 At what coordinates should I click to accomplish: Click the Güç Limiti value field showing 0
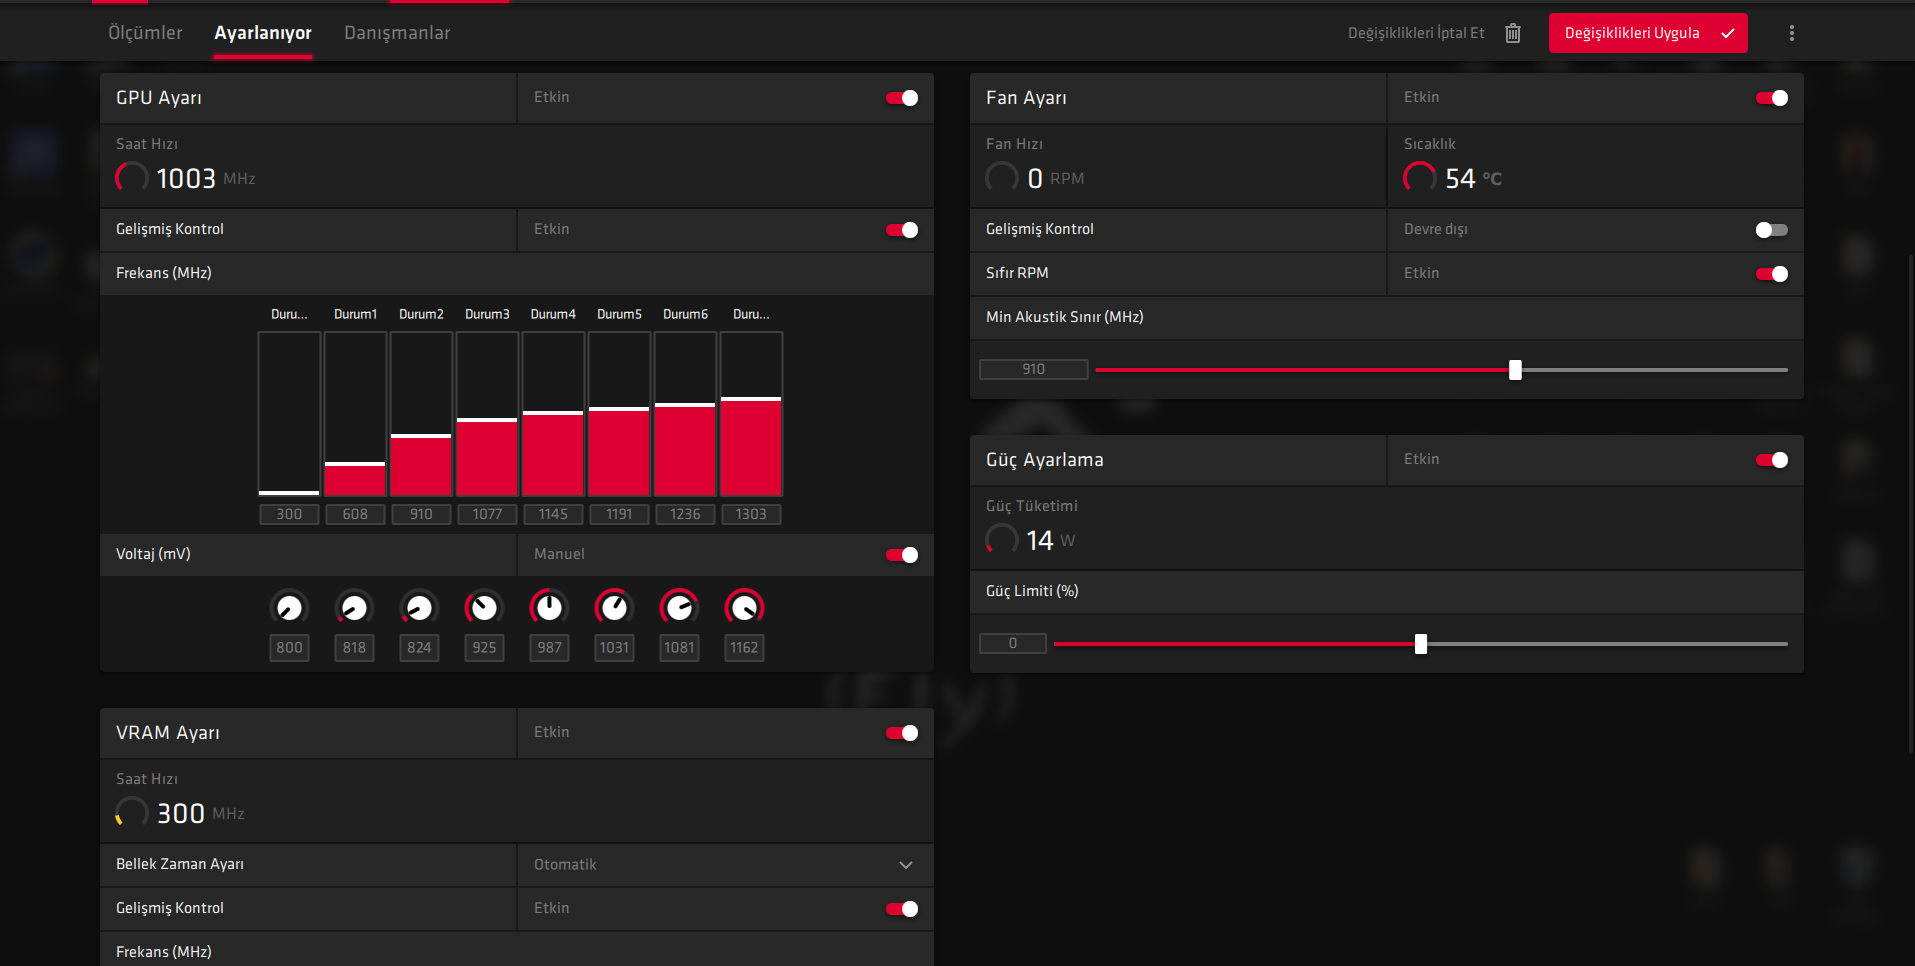[1013, 644]
